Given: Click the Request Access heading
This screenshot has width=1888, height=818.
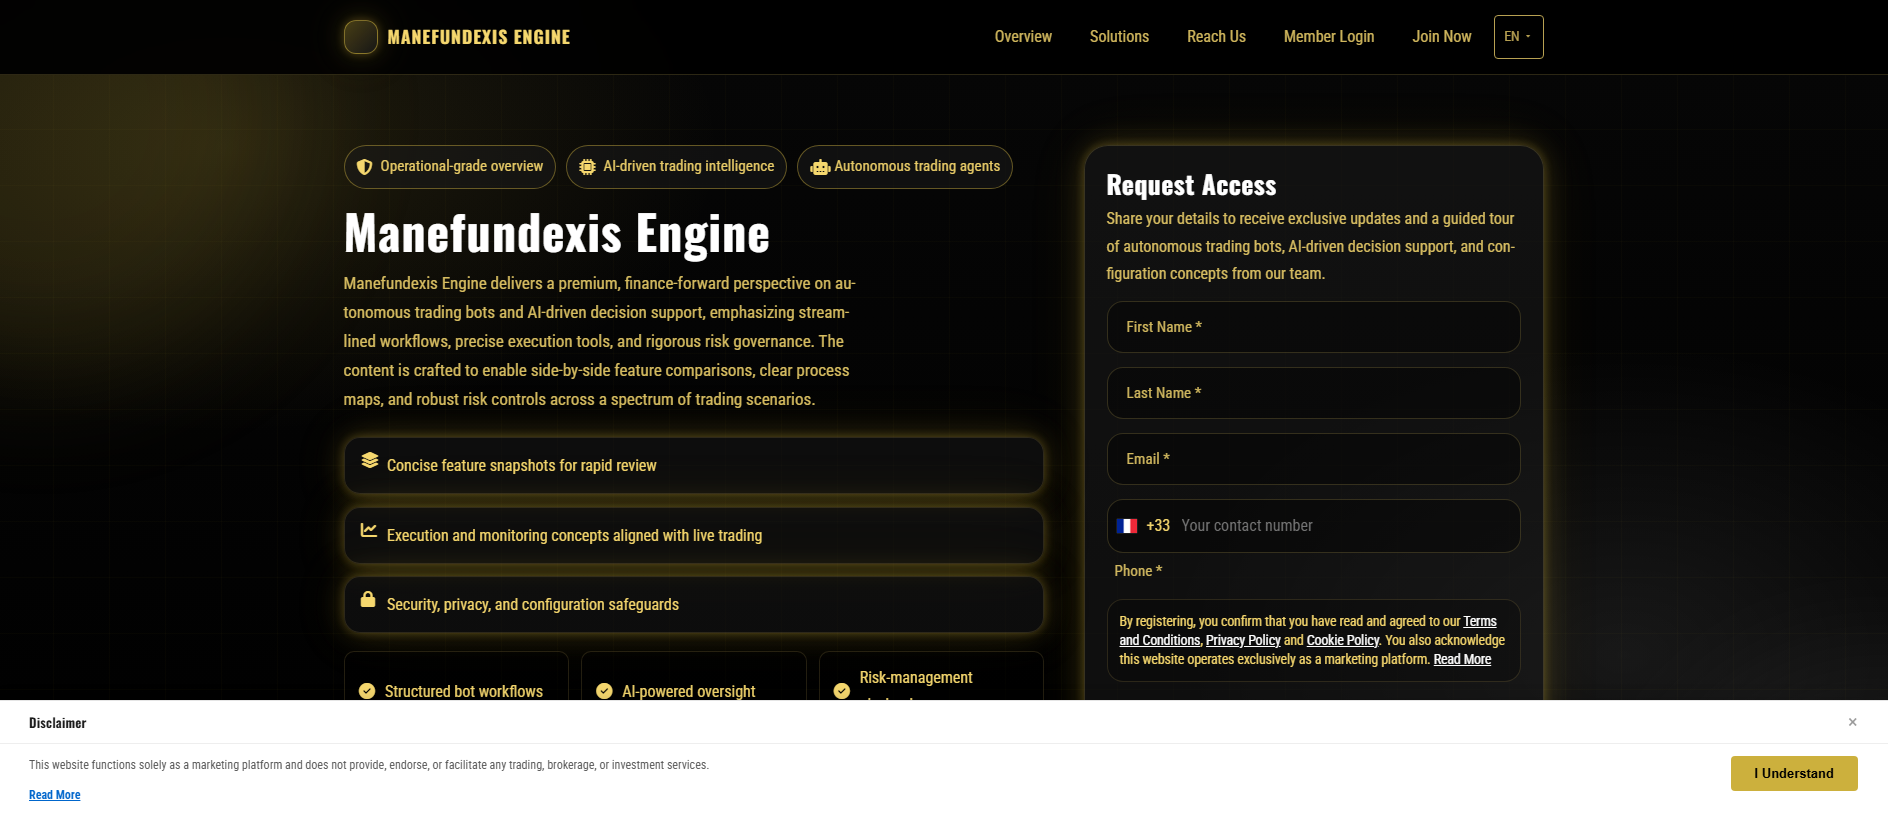Looking at the screenshot, I should [1191, 185].
